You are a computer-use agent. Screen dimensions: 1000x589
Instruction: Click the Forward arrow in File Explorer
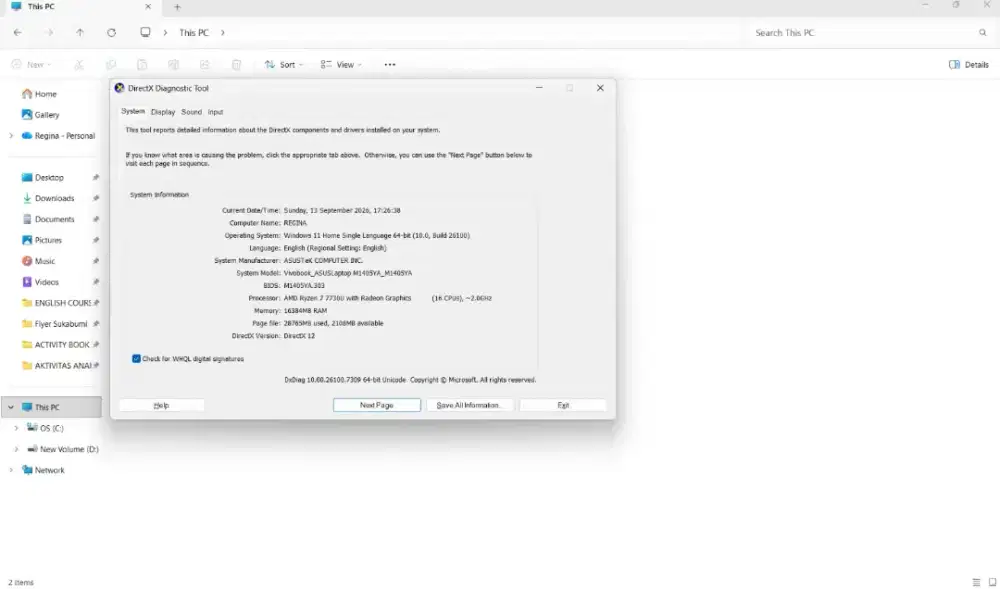click(49, 33)
